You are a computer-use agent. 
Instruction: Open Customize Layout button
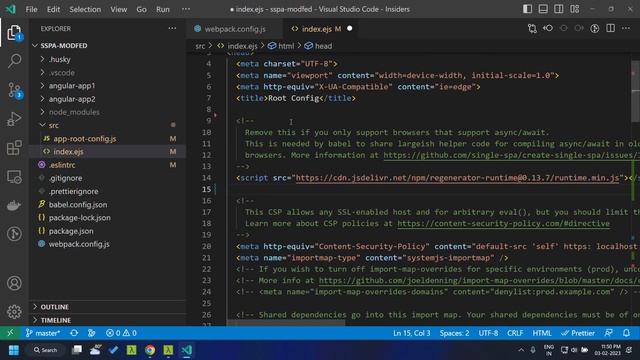(575, 9)
